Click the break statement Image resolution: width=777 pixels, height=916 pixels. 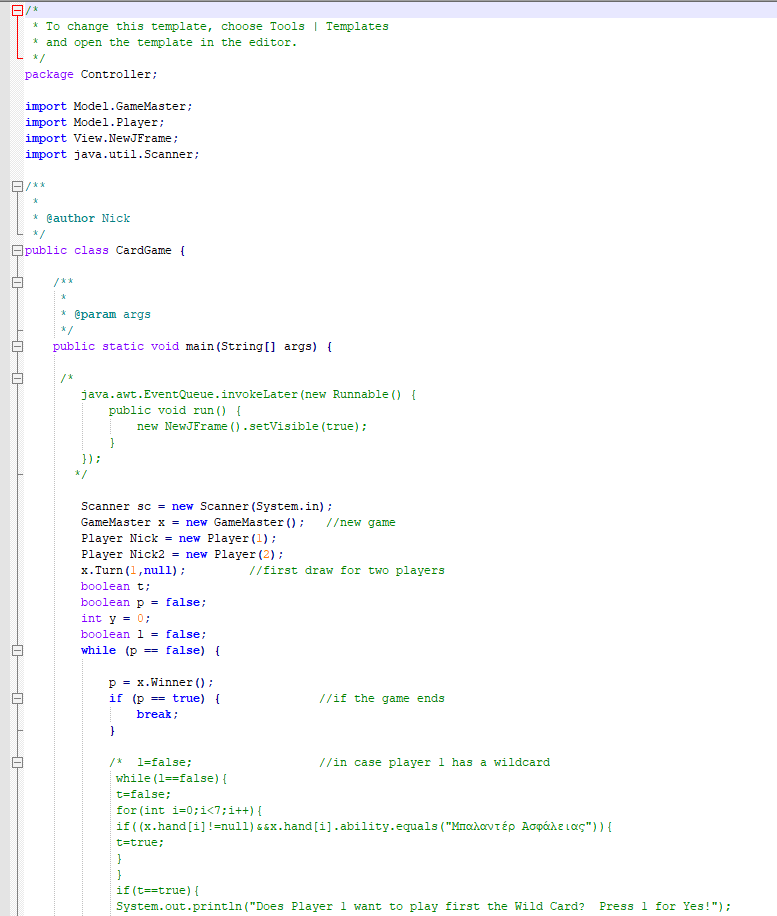point(157,714)
